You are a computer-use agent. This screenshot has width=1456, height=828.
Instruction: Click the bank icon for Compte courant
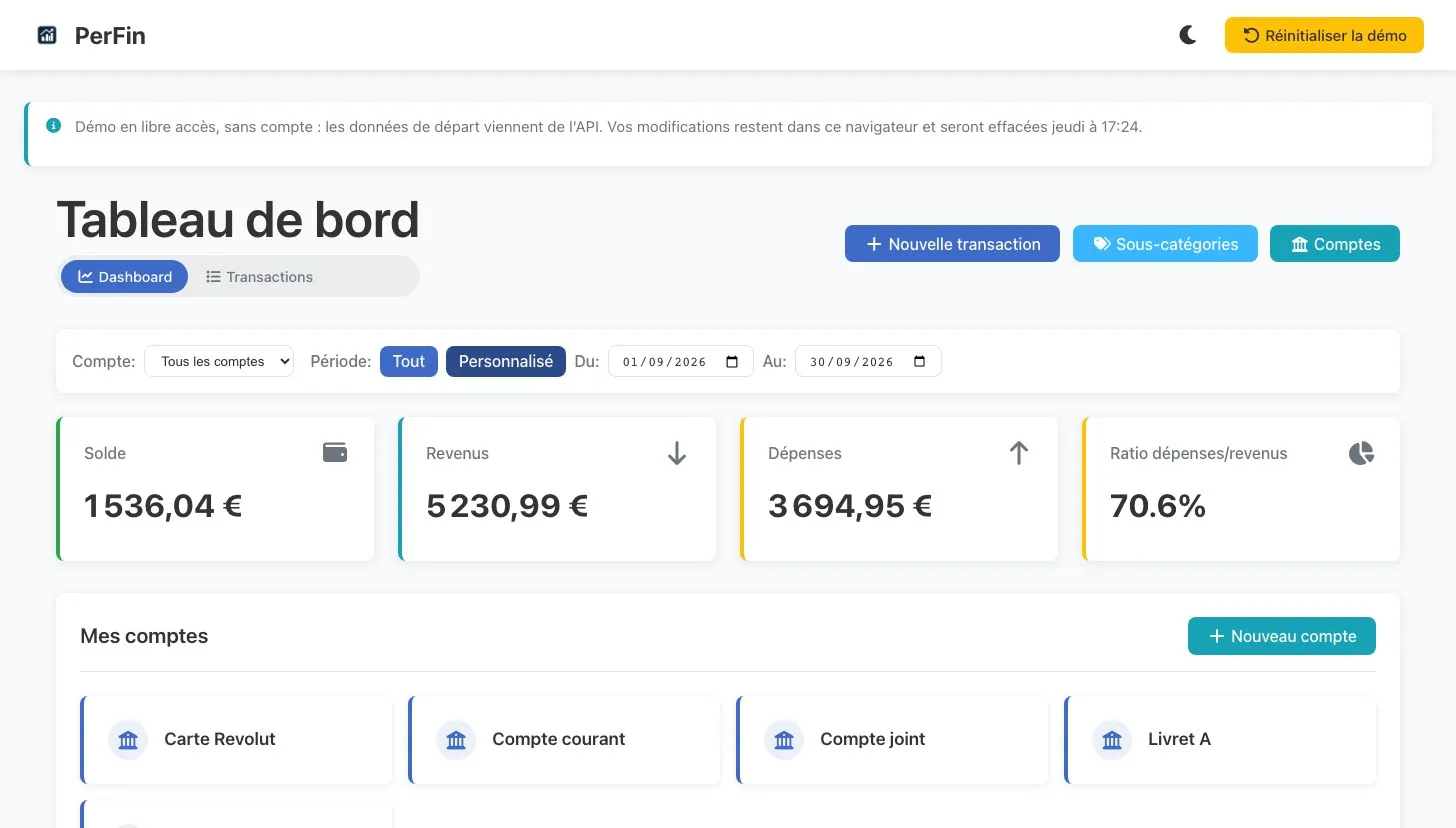tap(456, 740)
